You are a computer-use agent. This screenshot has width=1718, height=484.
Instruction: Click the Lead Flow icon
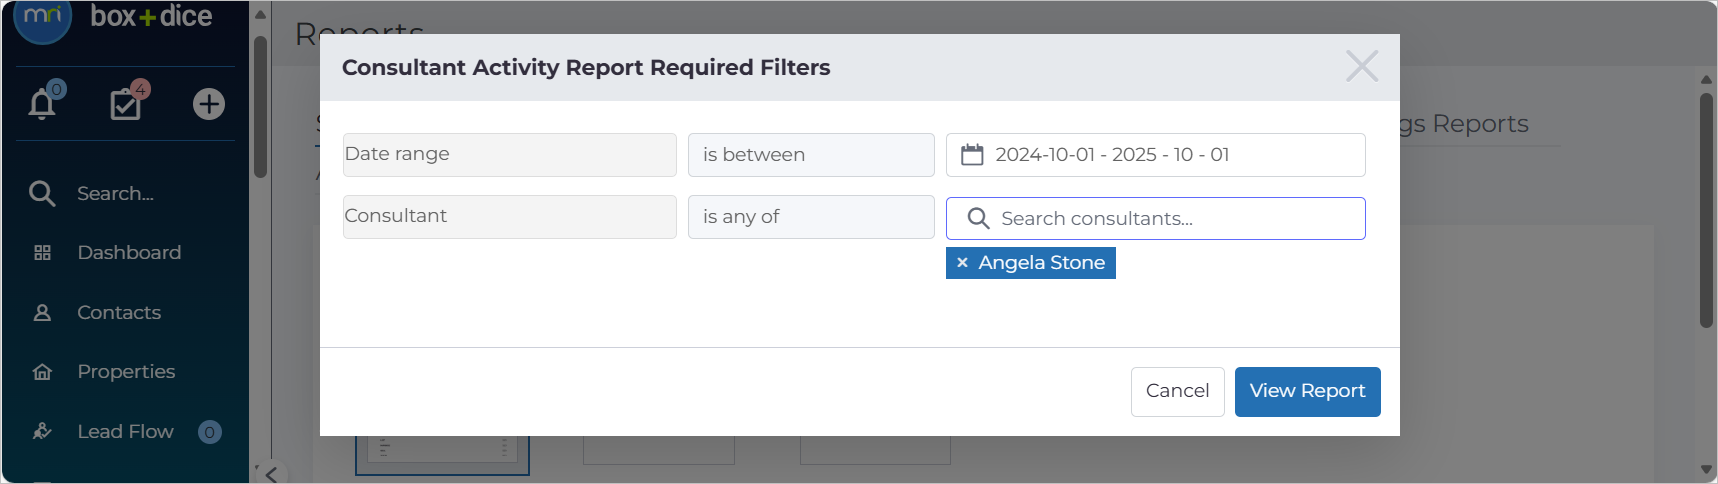coord(42,431)
